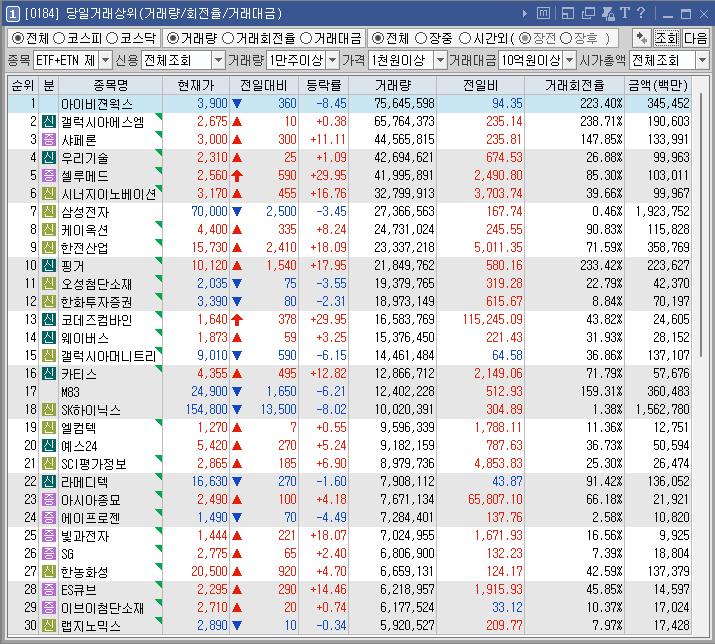Sort by 현재가 column header
This screenshot has width=715, height=644.
pyautogui.click(x=196, y=85)
